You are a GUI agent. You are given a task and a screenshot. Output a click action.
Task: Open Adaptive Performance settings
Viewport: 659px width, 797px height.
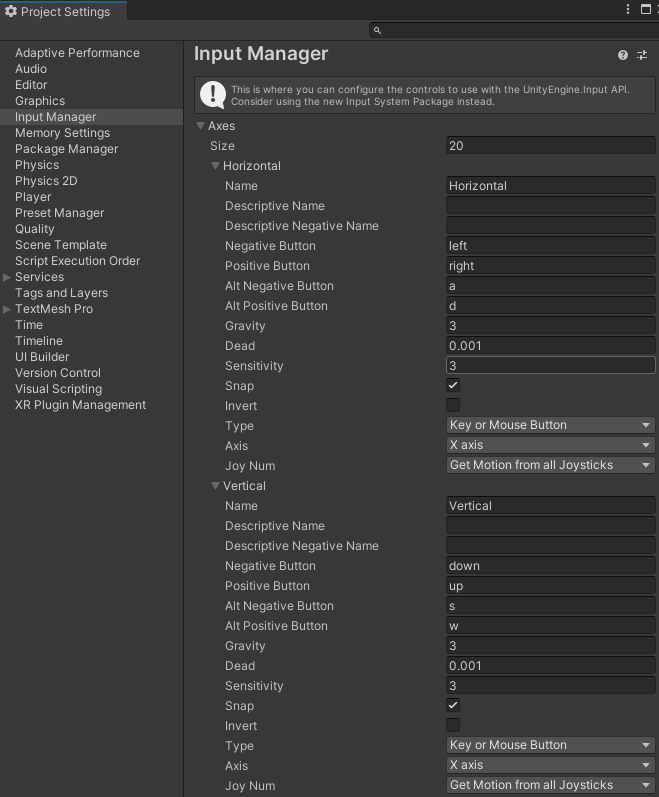tap(77, 53)
